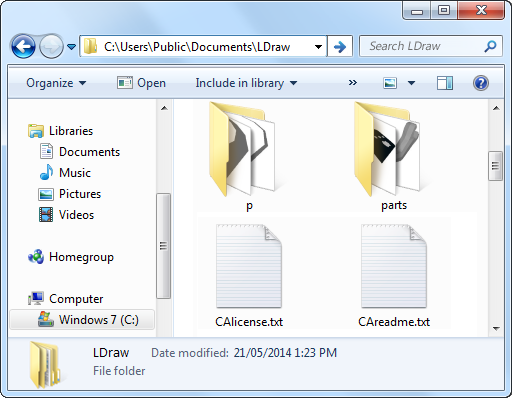Select the address bar path text
The height and width of the screenshot is (398, 512).
197,47
